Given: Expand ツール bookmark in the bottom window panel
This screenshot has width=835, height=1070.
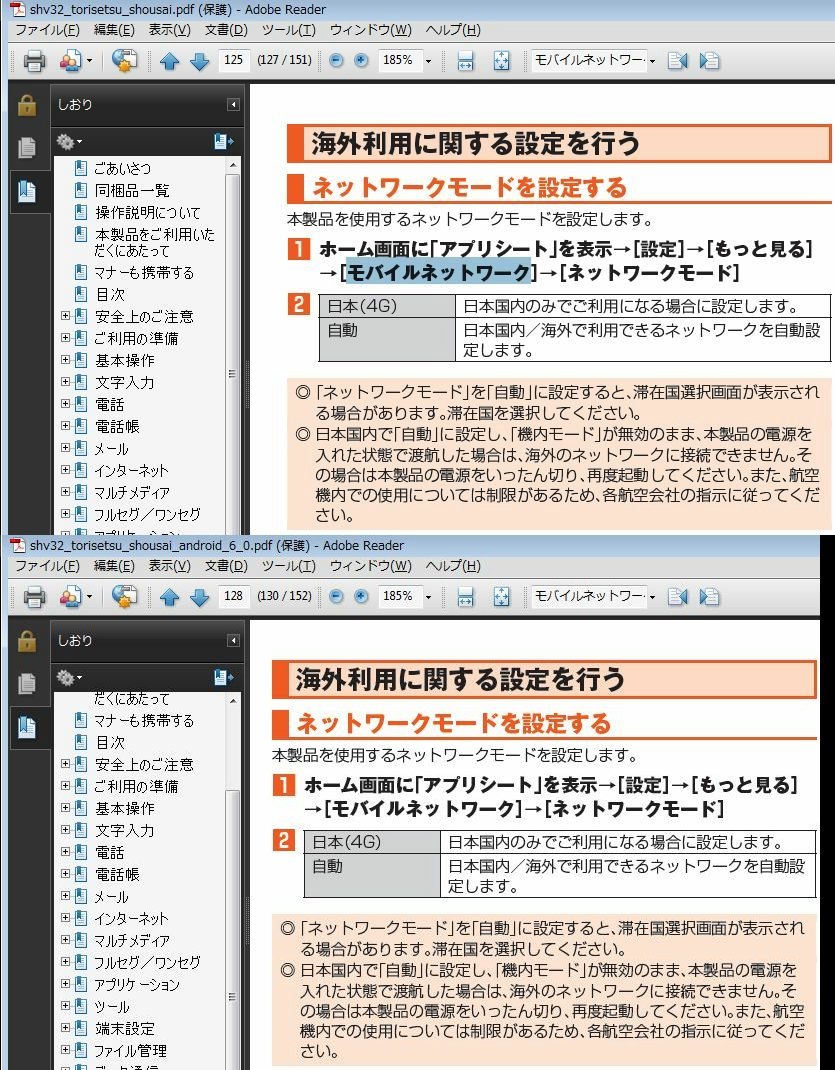Looking at the screenshot, I should pyautogui.click(x=65, y=1006).
